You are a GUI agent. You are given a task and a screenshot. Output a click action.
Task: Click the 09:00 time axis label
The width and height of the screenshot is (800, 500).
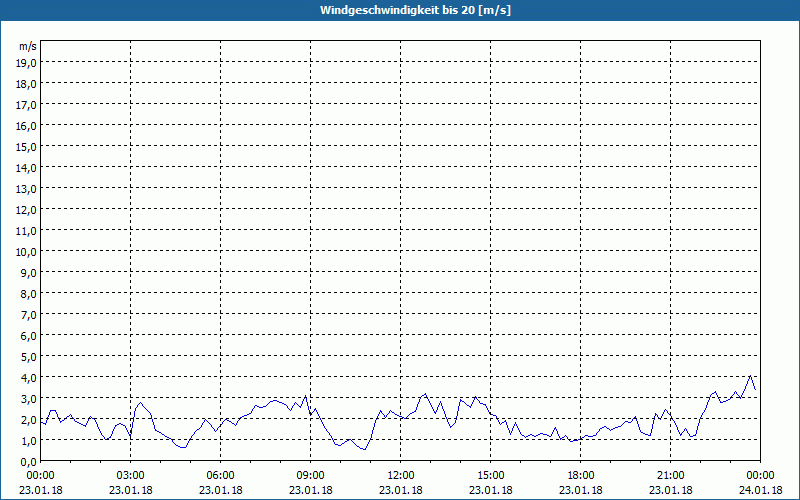click(311, 476)
